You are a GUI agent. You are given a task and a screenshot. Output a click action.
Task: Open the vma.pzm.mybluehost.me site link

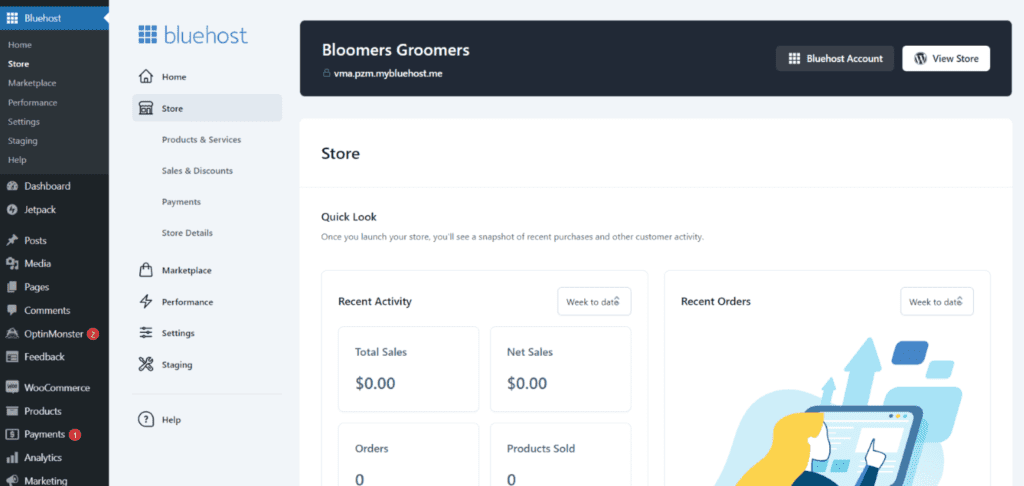[388, 74]
